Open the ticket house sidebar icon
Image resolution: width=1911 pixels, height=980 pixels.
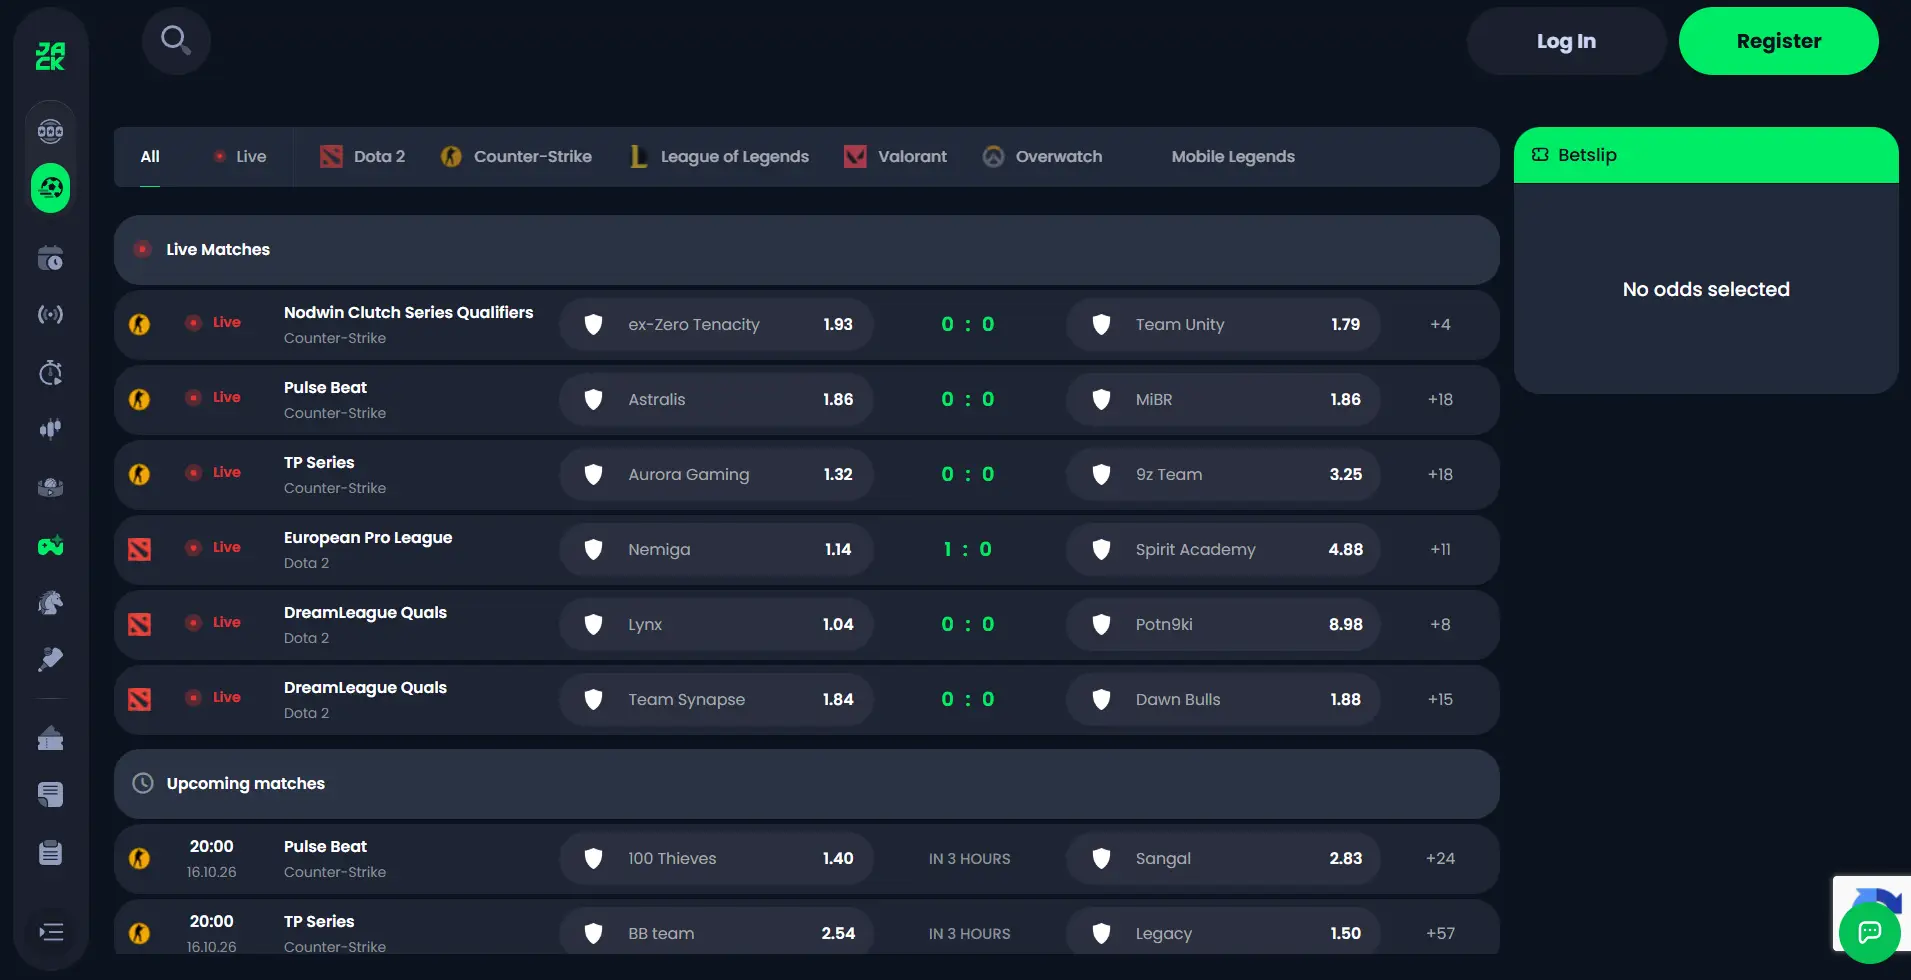(50, 738)
